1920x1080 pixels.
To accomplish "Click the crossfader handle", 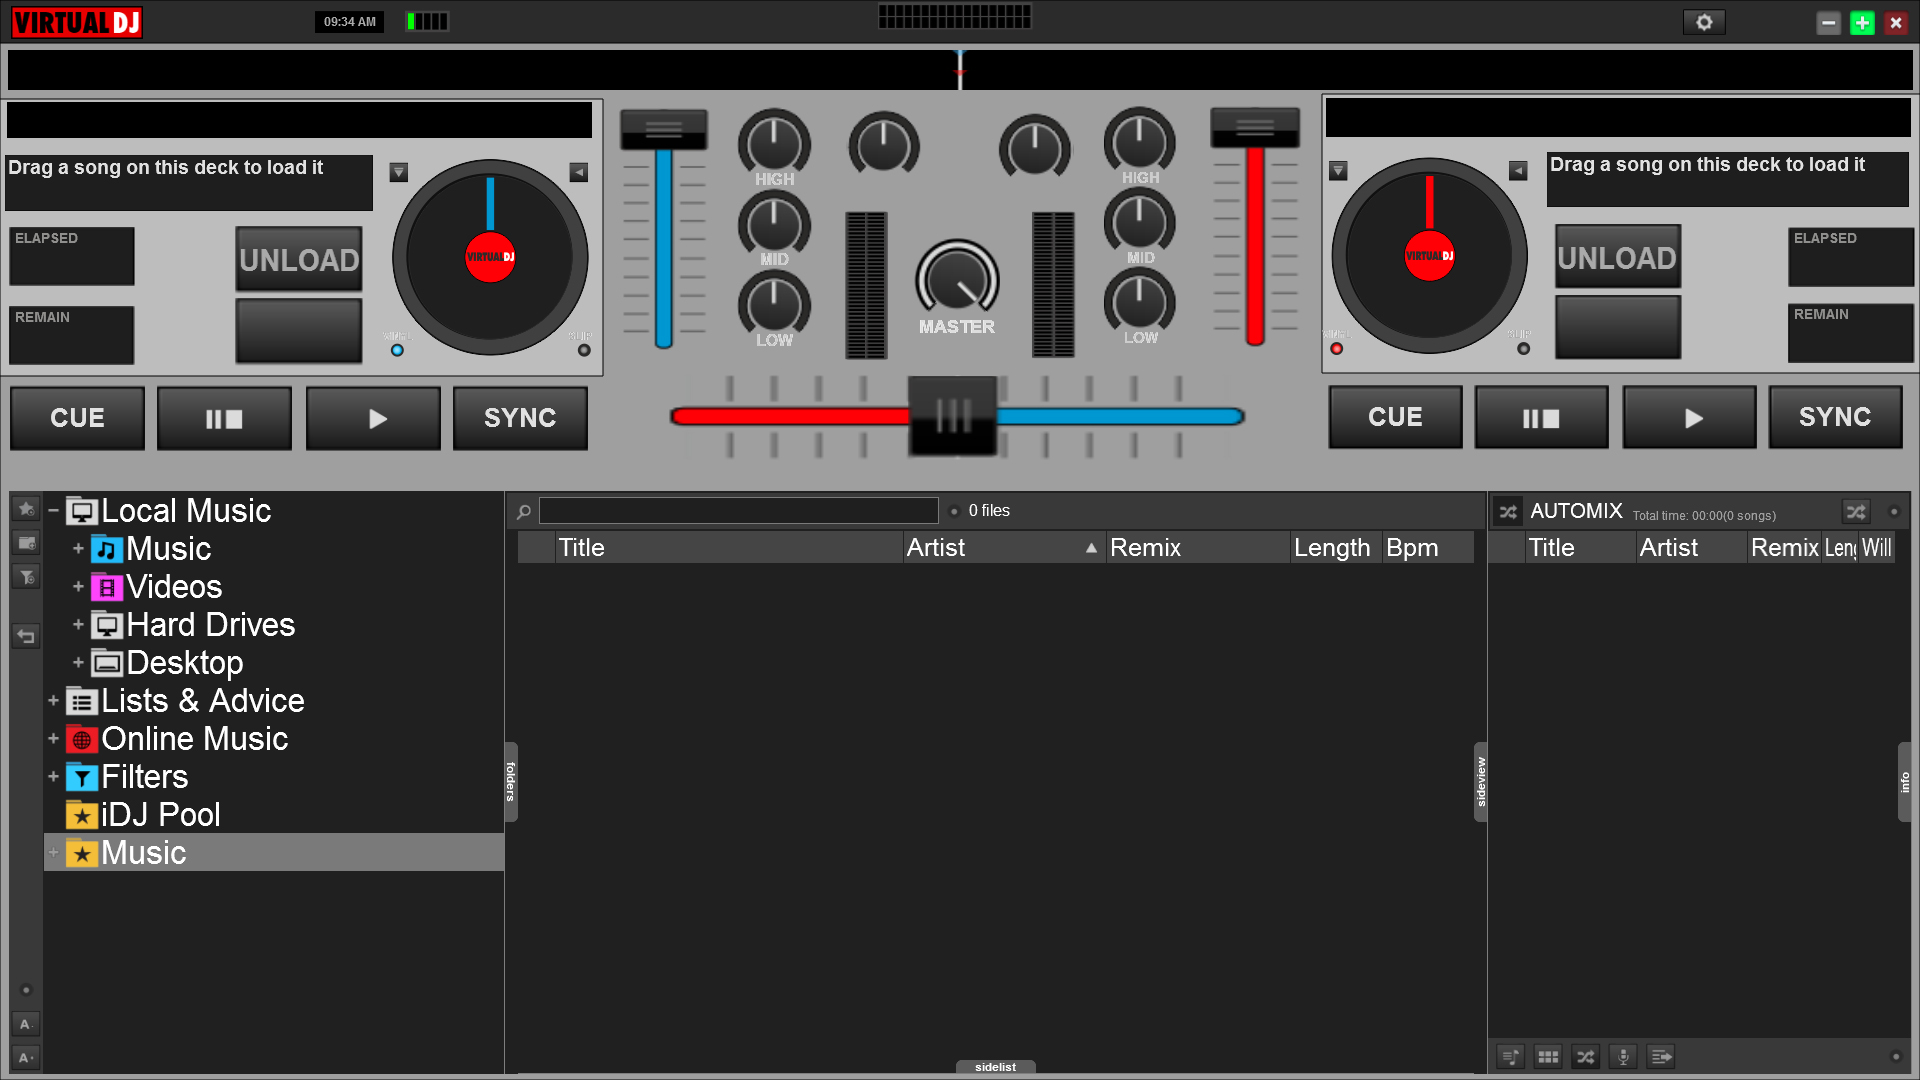I will pyautogui.click(x=952, y=416).
